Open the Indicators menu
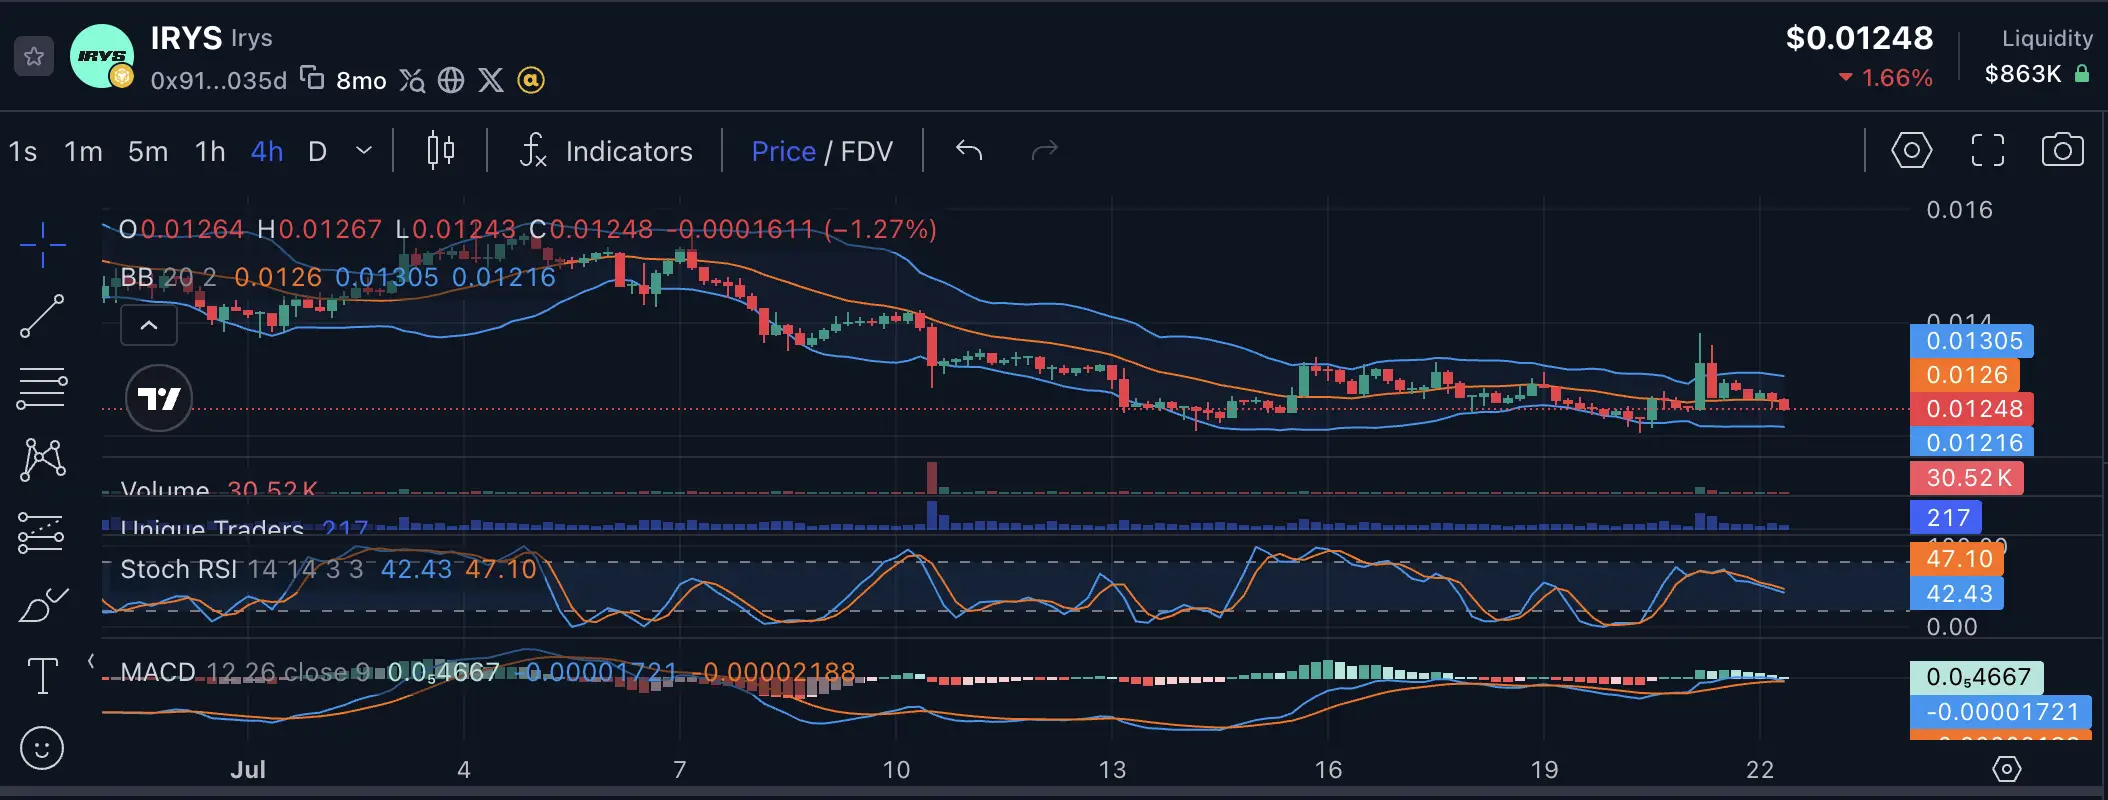 tap(606, 151)
